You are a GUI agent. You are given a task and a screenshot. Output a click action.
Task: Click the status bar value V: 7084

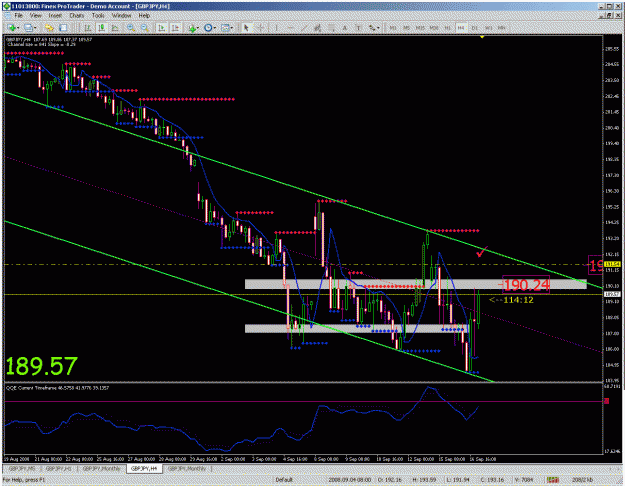pos(524,480)
